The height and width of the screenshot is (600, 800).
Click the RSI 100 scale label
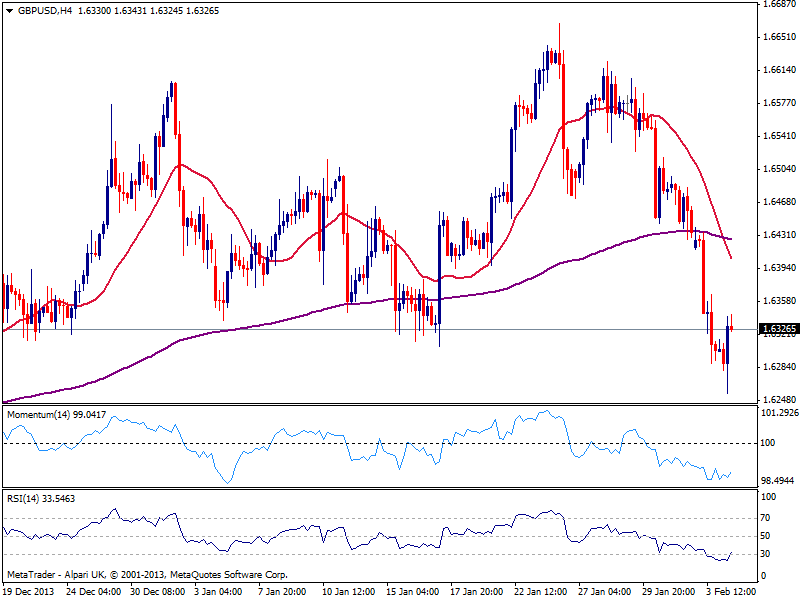click(x=768, y=496)
